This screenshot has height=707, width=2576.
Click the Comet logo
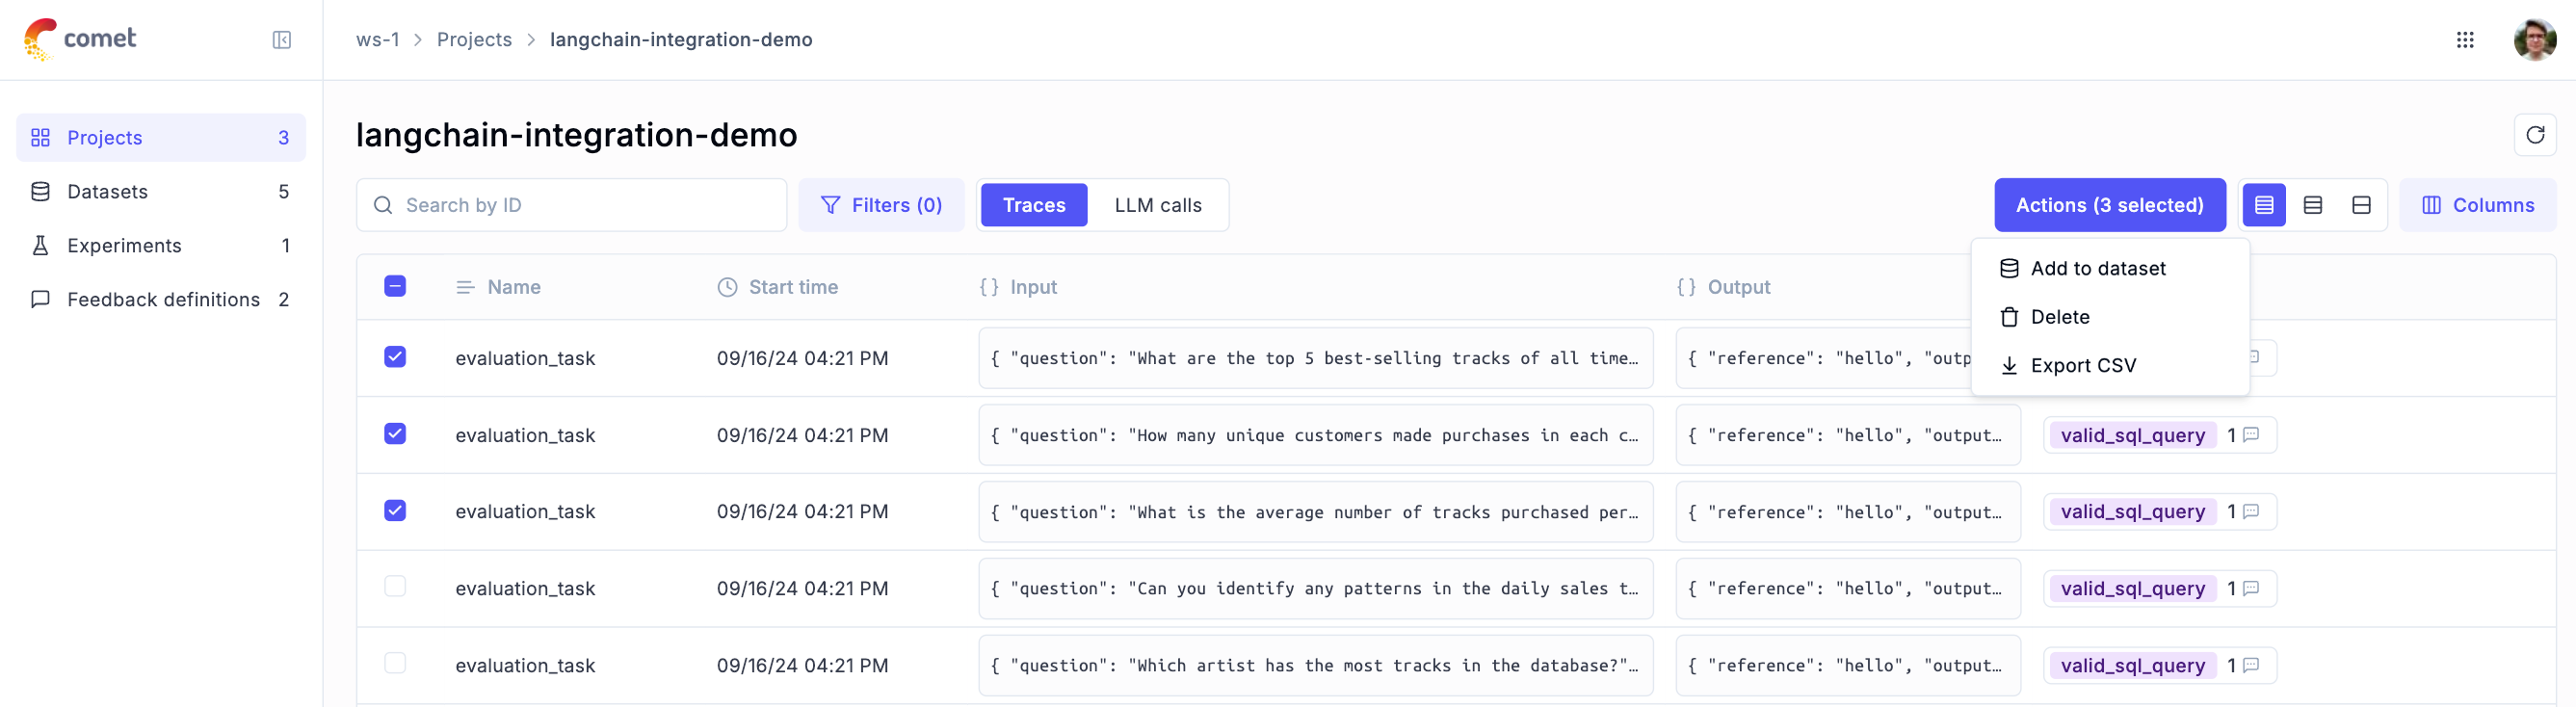click(80, 39)
